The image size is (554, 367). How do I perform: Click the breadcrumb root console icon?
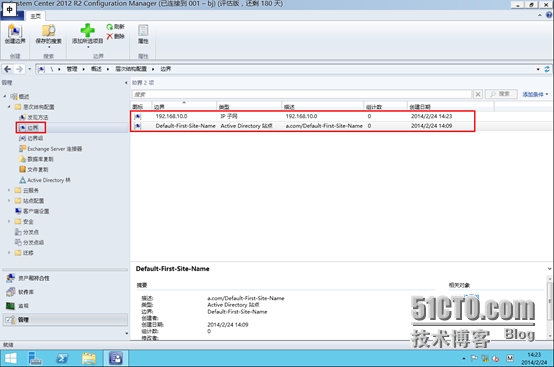(41, 69)
